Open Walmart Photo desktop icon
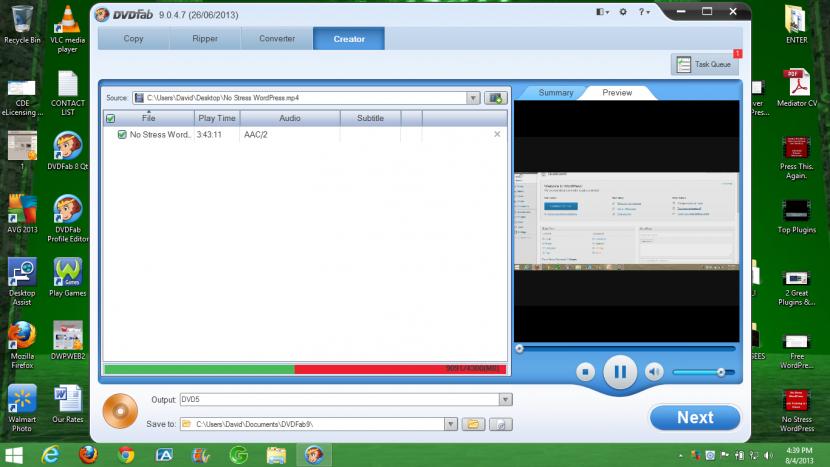This screenshot has height=467, width=830. [x=22, y=408]
